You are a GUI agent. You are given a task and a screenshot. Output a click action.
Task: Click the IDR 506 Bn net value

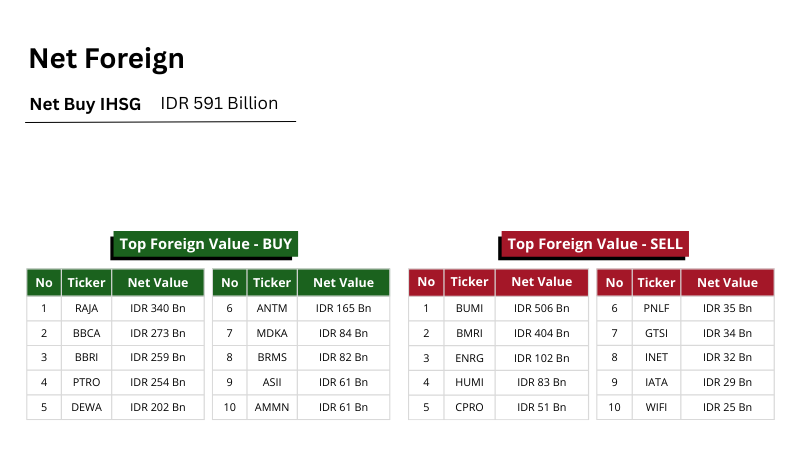click(x=541, y=308)
